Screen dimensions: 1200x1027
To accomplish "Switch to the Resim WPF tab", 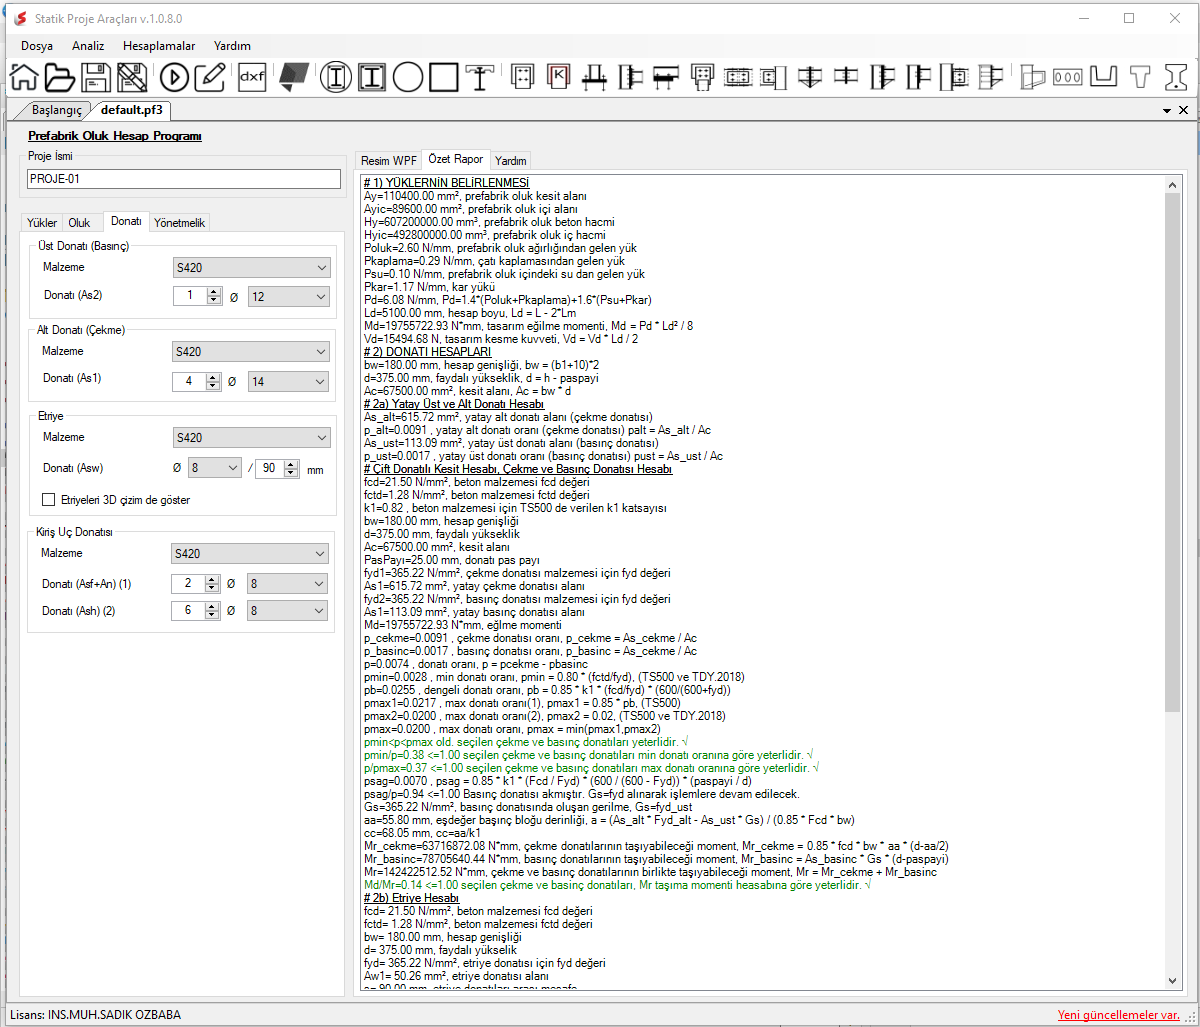I will click(x=389, y=160).
